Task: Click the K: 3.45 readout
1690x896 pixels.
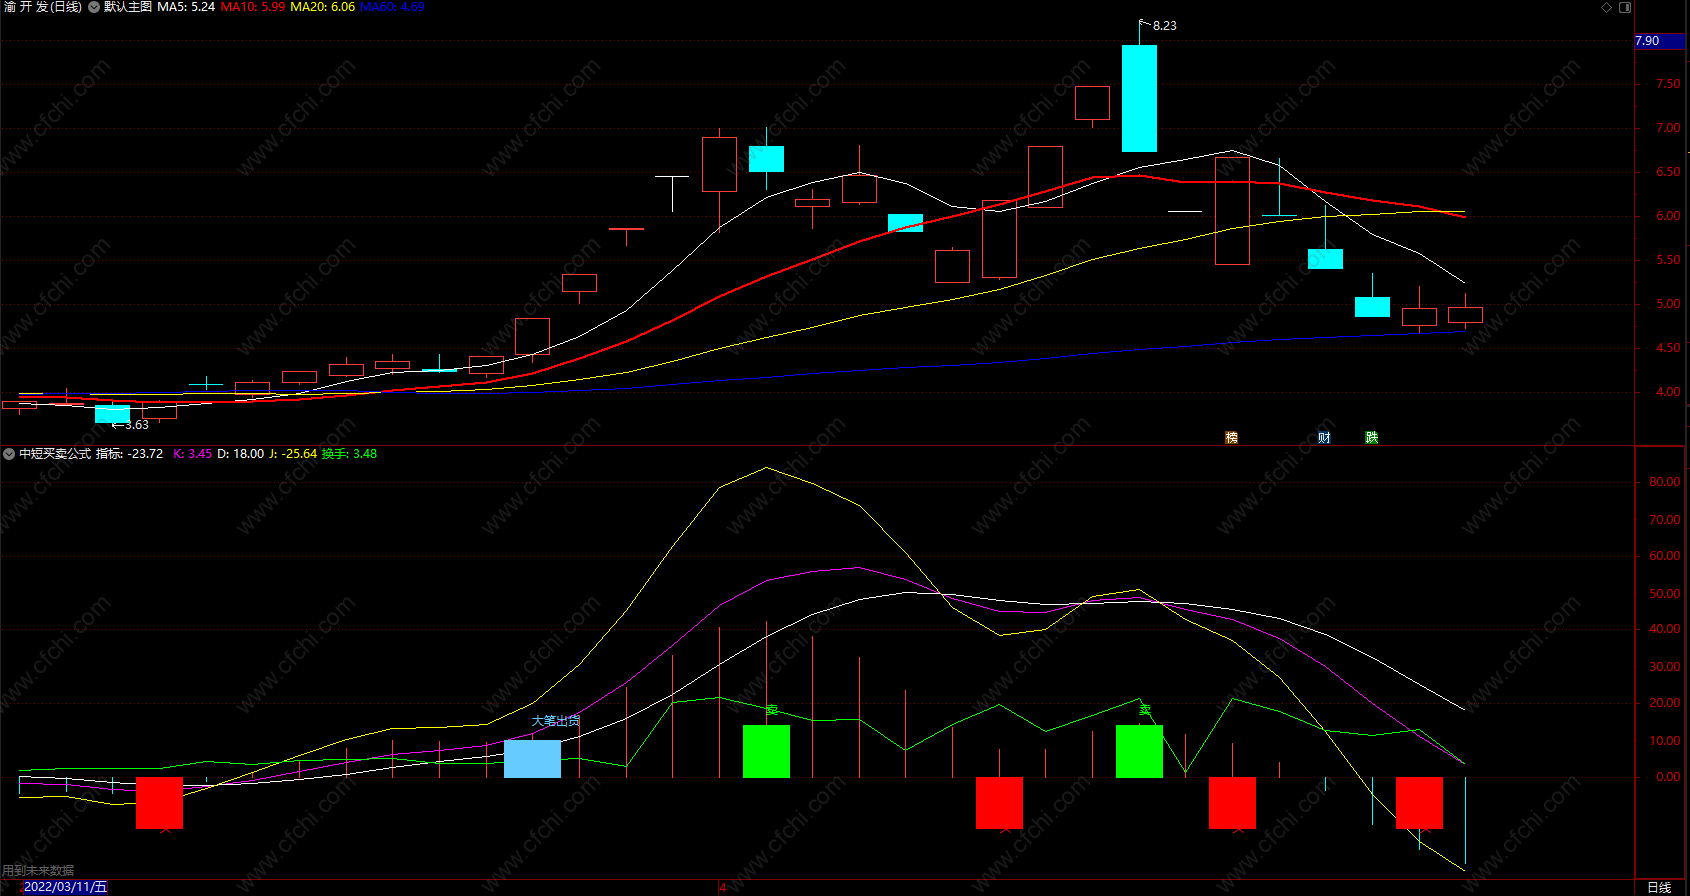Action: 192,454
